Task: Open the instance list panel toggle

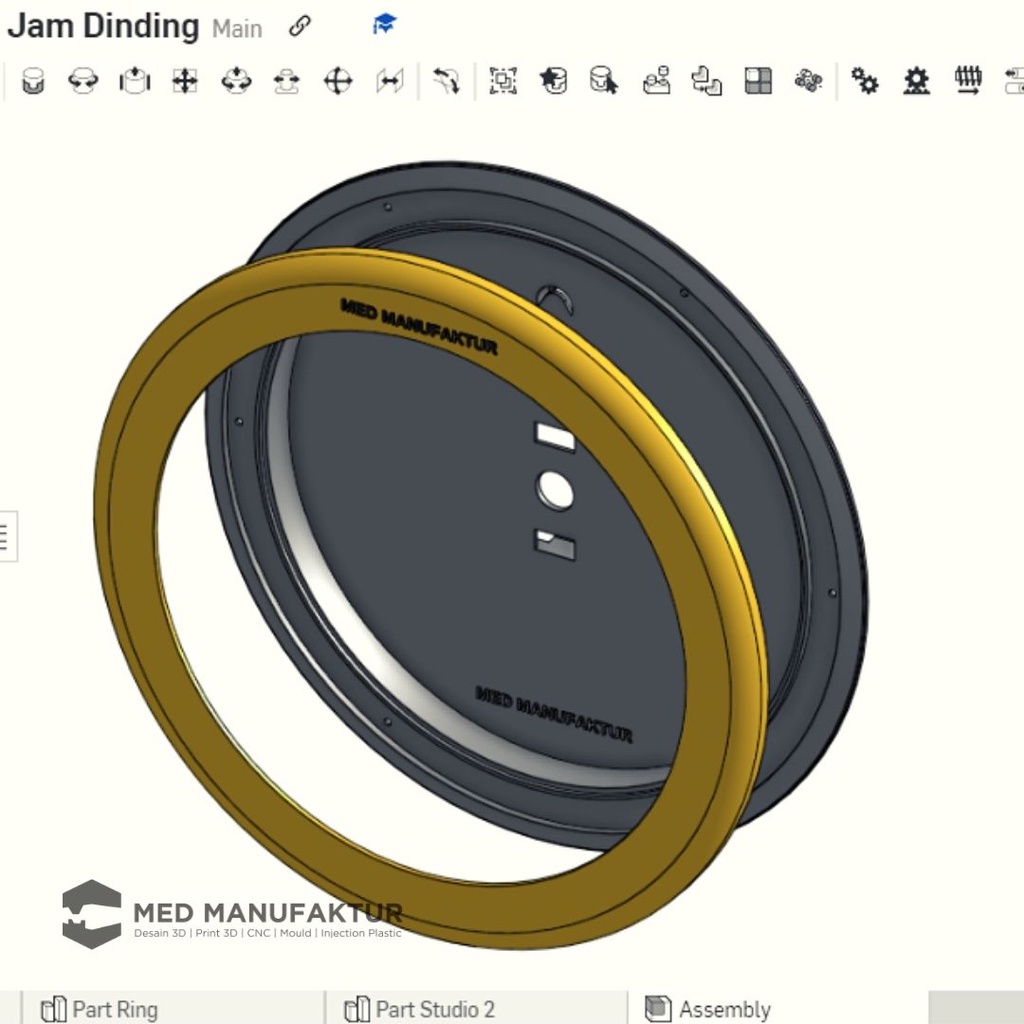Action: (5, 537)
